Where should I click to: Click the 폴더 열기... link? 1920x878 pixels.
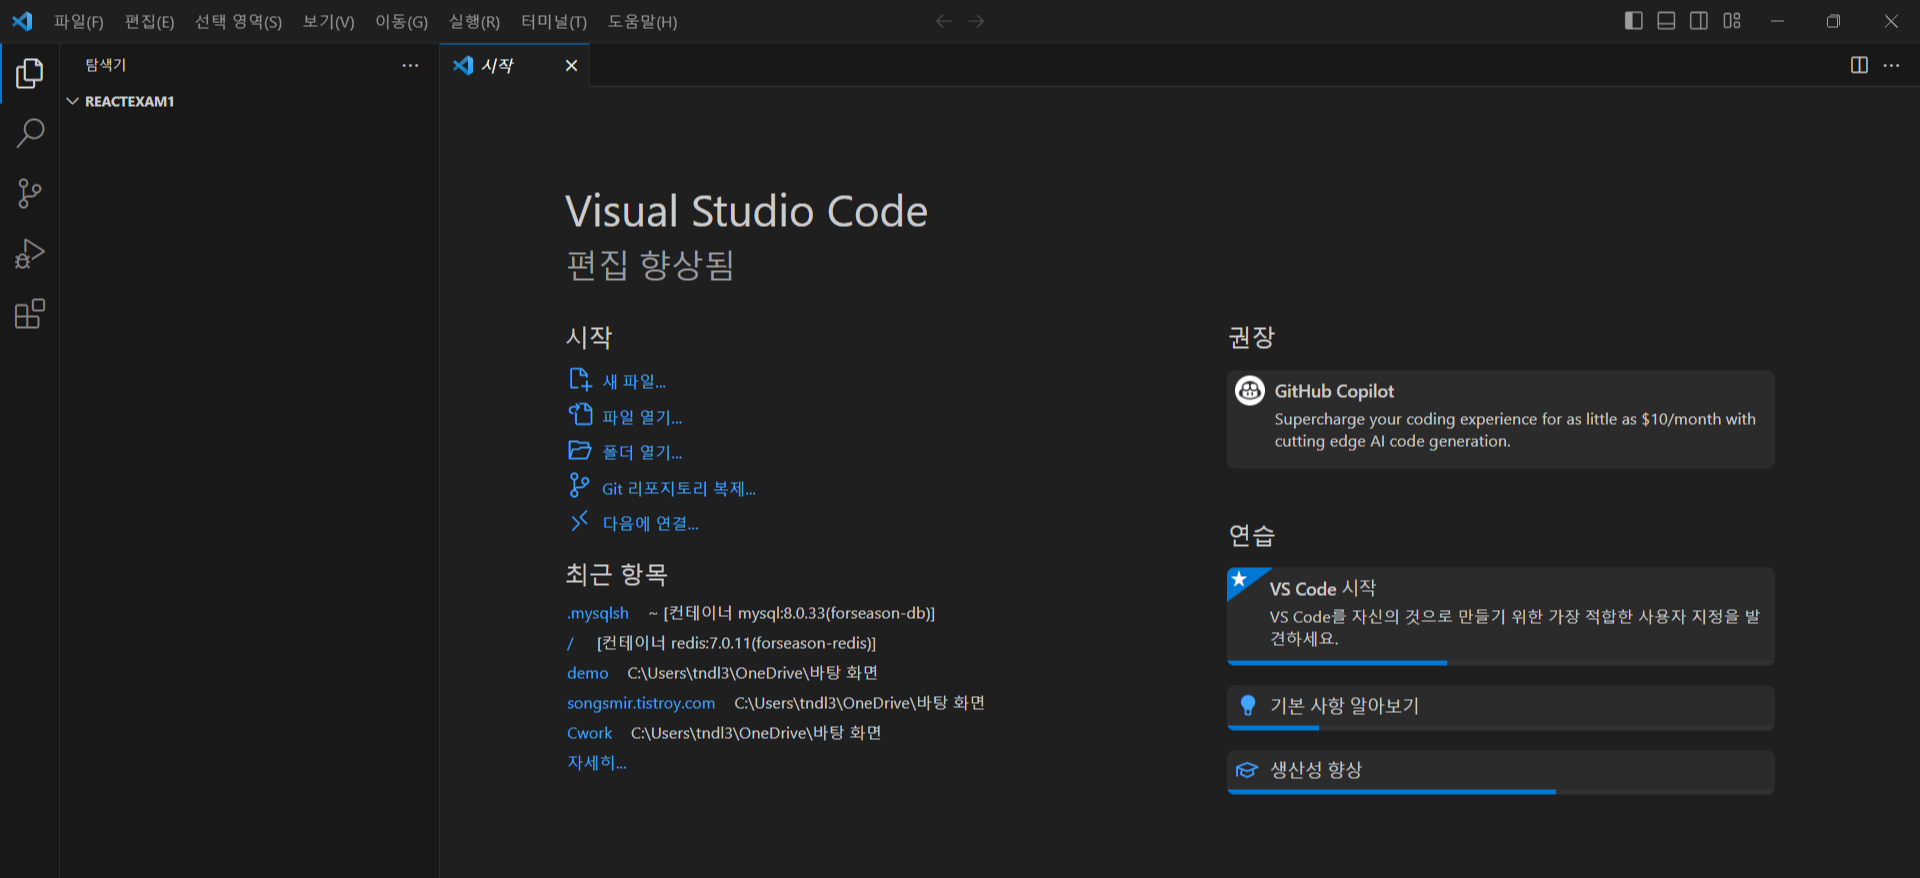642,453
